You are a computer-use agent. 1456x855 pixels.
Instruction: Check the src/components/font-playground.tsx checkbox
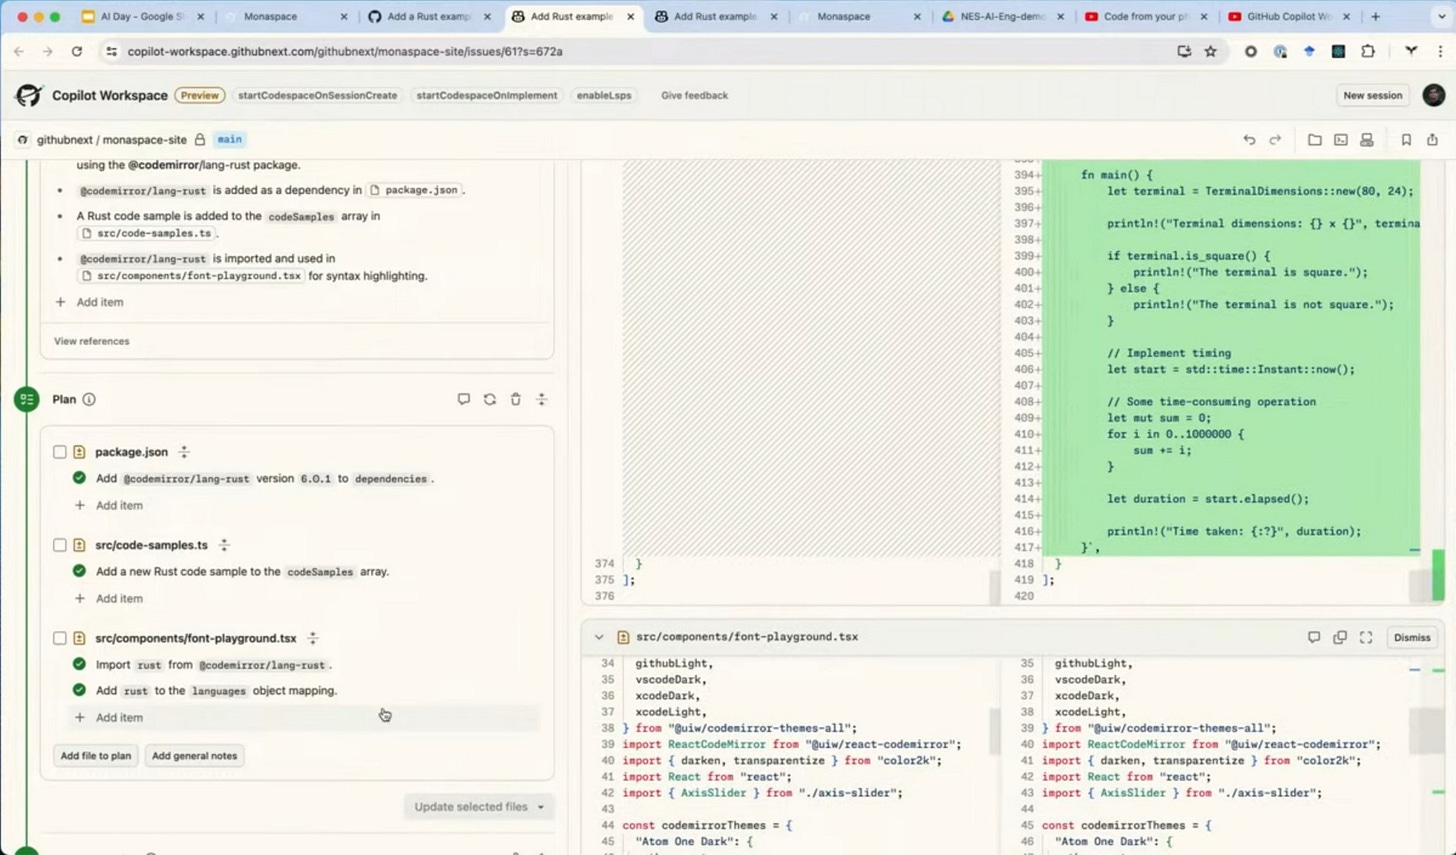(x=60, y=638)
